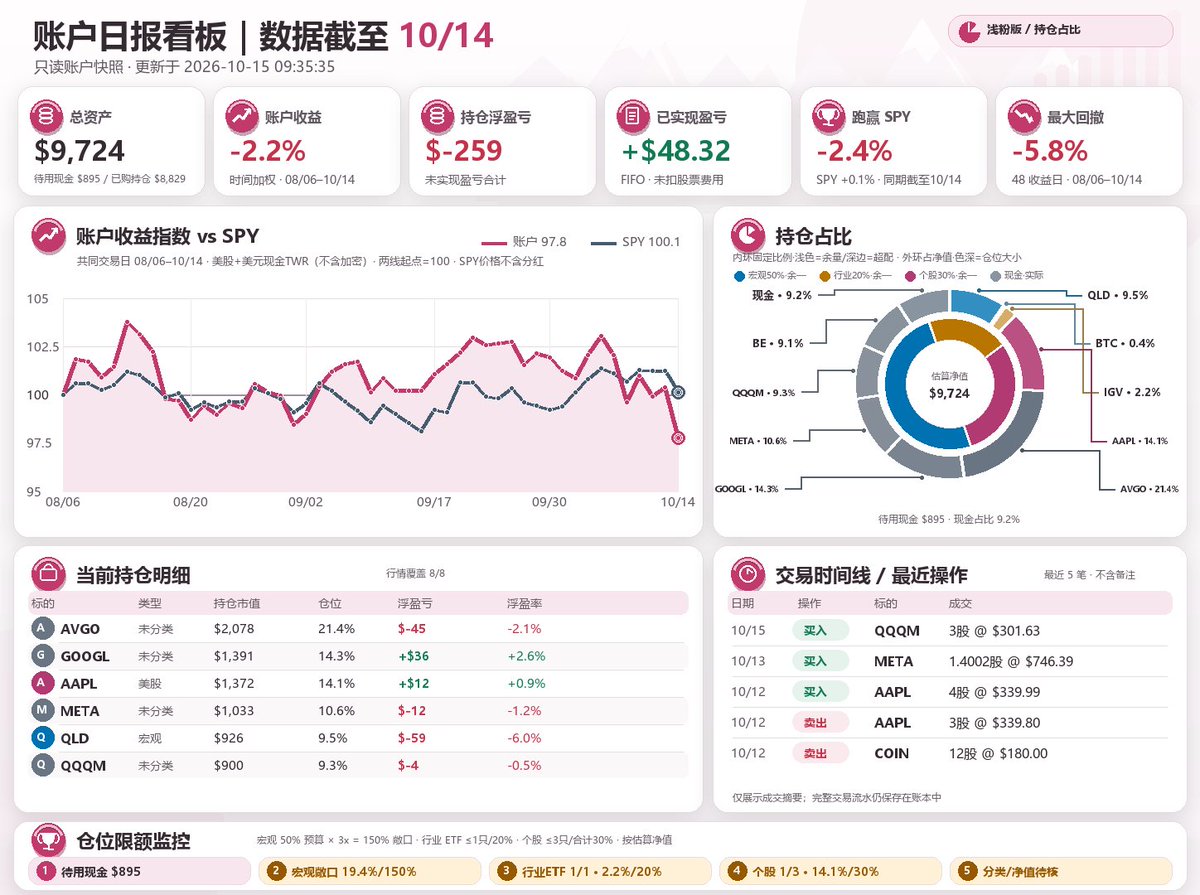
Task: Click the 3股 @ $301.63 trade detail
Action: coord(994,631)
